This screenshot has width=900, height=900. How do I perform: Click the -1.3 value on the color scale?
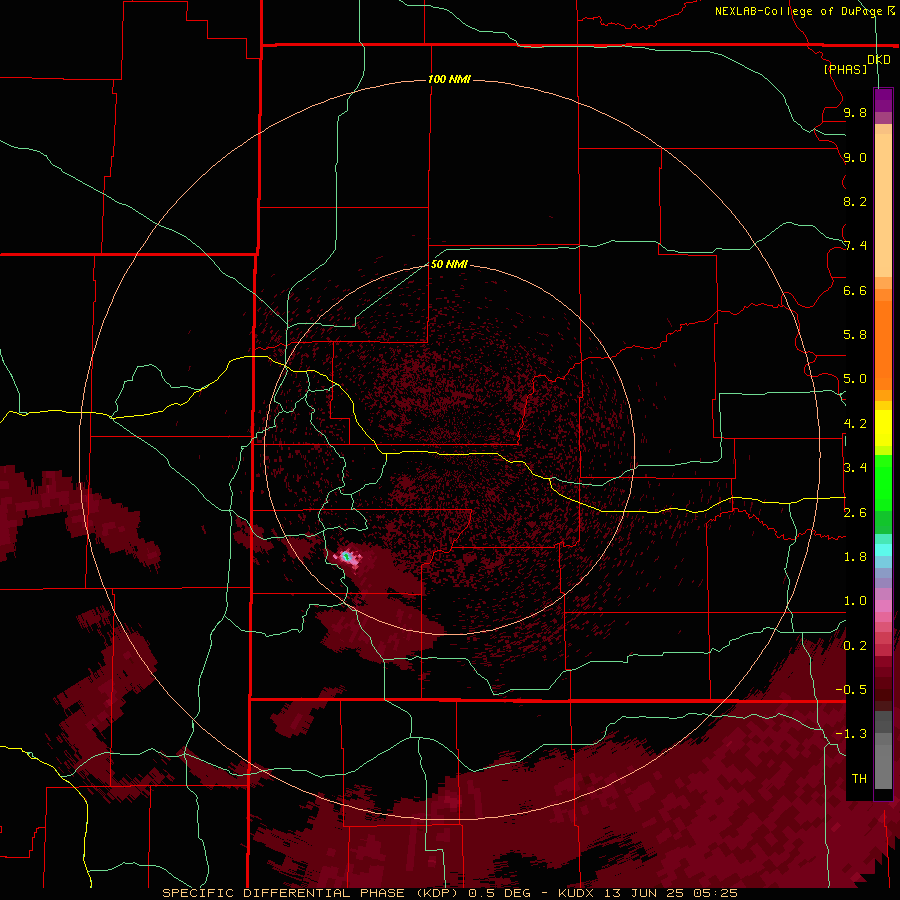click(851, 734)
